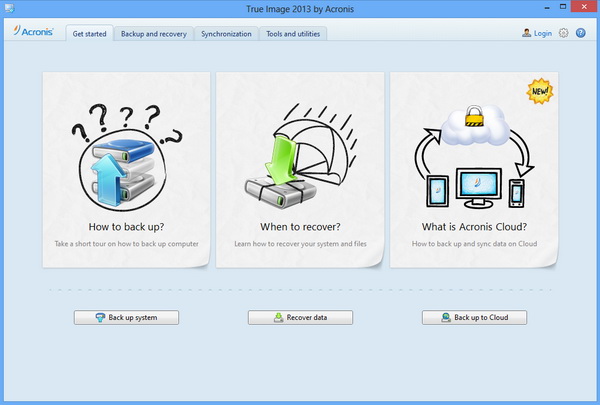Viewport: 600px width, 405px height.
Task: Click the app icon in title bar
Action: pyautogui.click(x=9, y=8)
